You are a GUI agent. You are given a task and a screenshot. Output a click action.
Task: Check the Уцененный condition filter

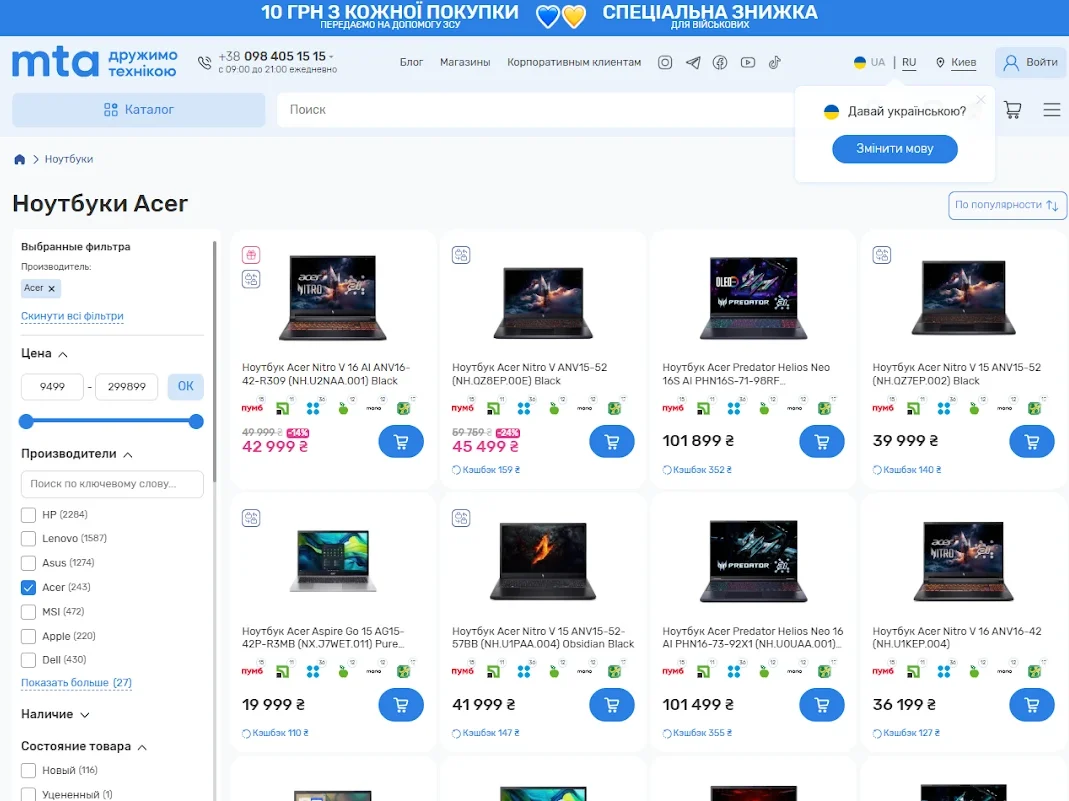coord(29,794)
